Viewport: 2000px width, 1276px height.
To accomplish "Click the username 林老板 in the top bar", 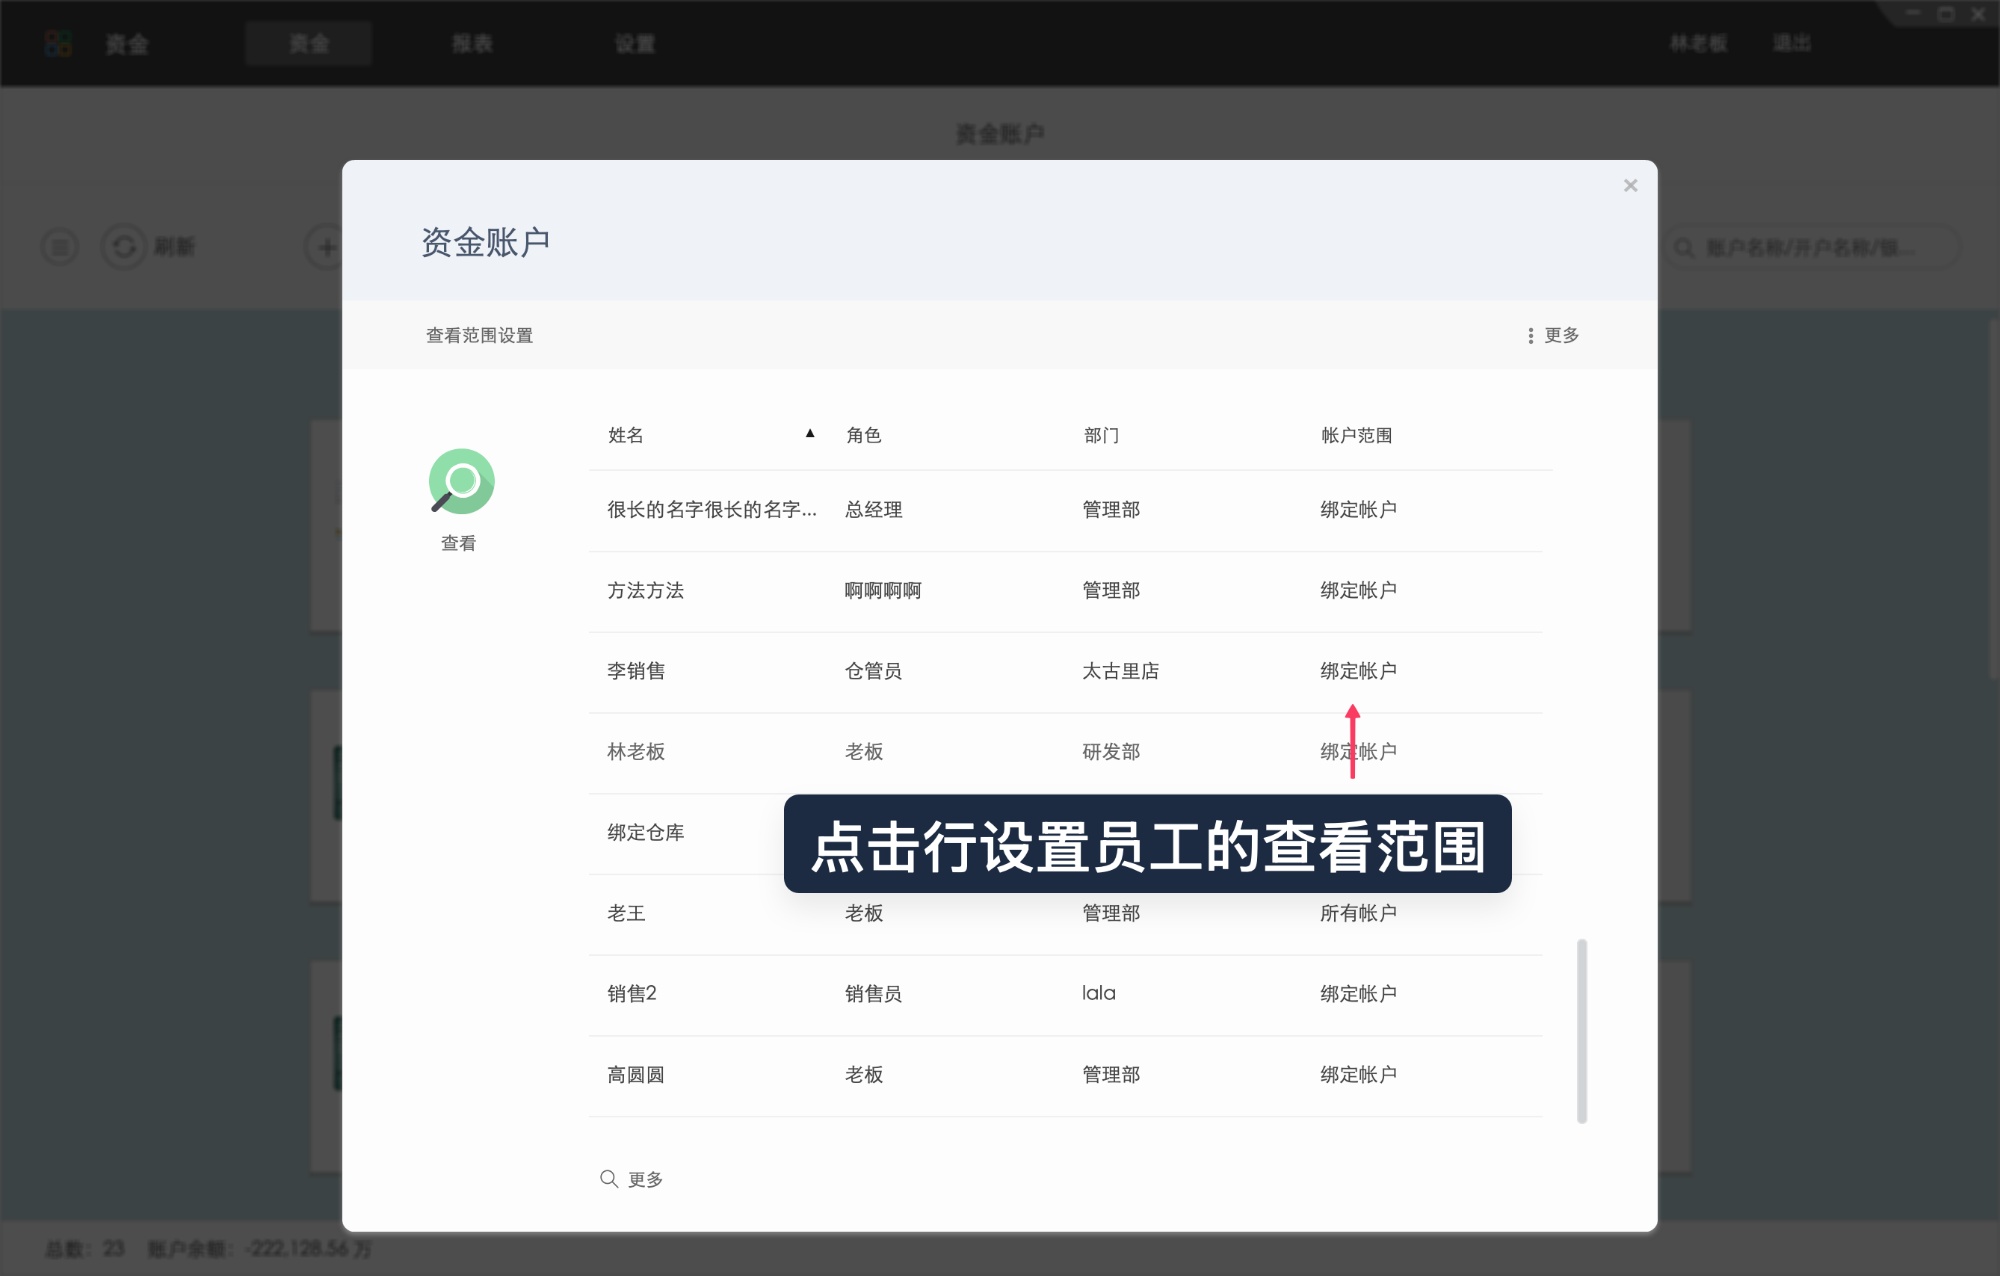I will [x=1698, y=43].
